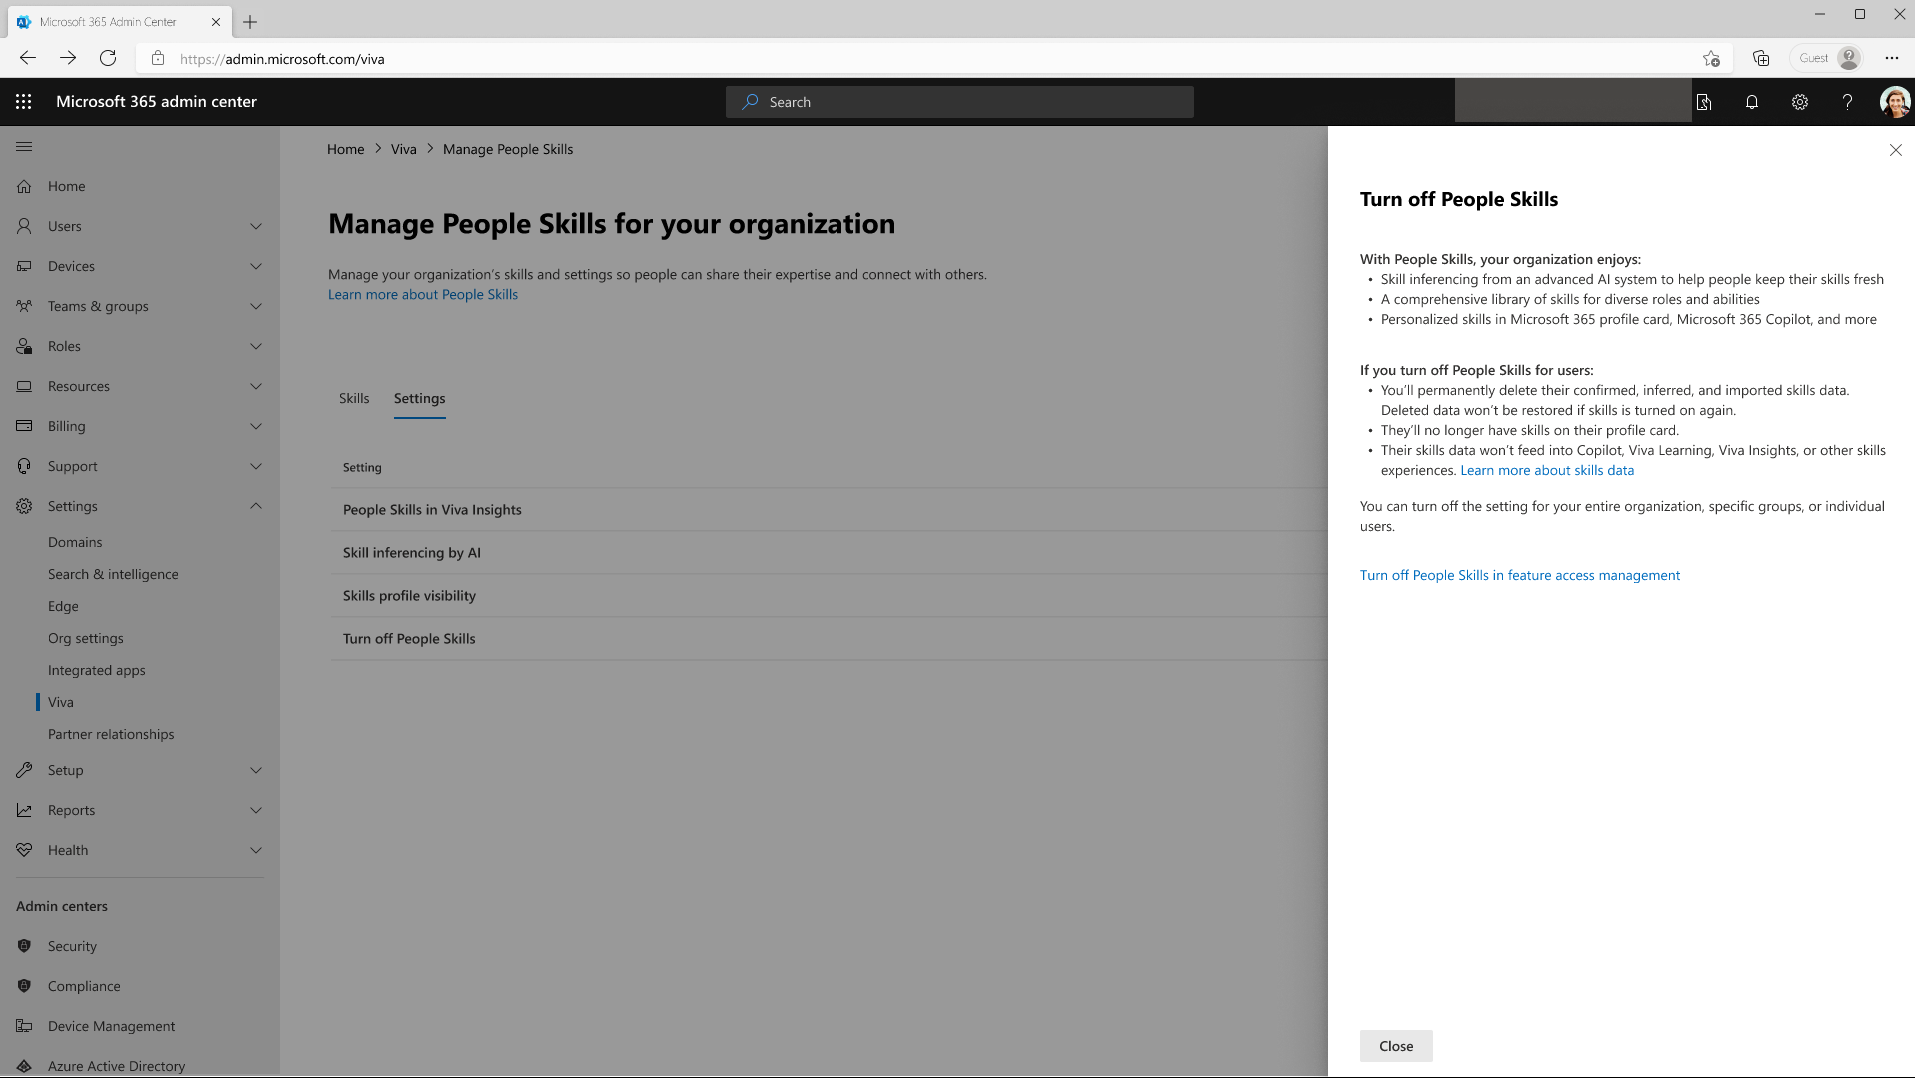Open the app launcher waffle icon
This screenshot has width=1915, height=1078.
pyautogui.click(x=23, y=101)
